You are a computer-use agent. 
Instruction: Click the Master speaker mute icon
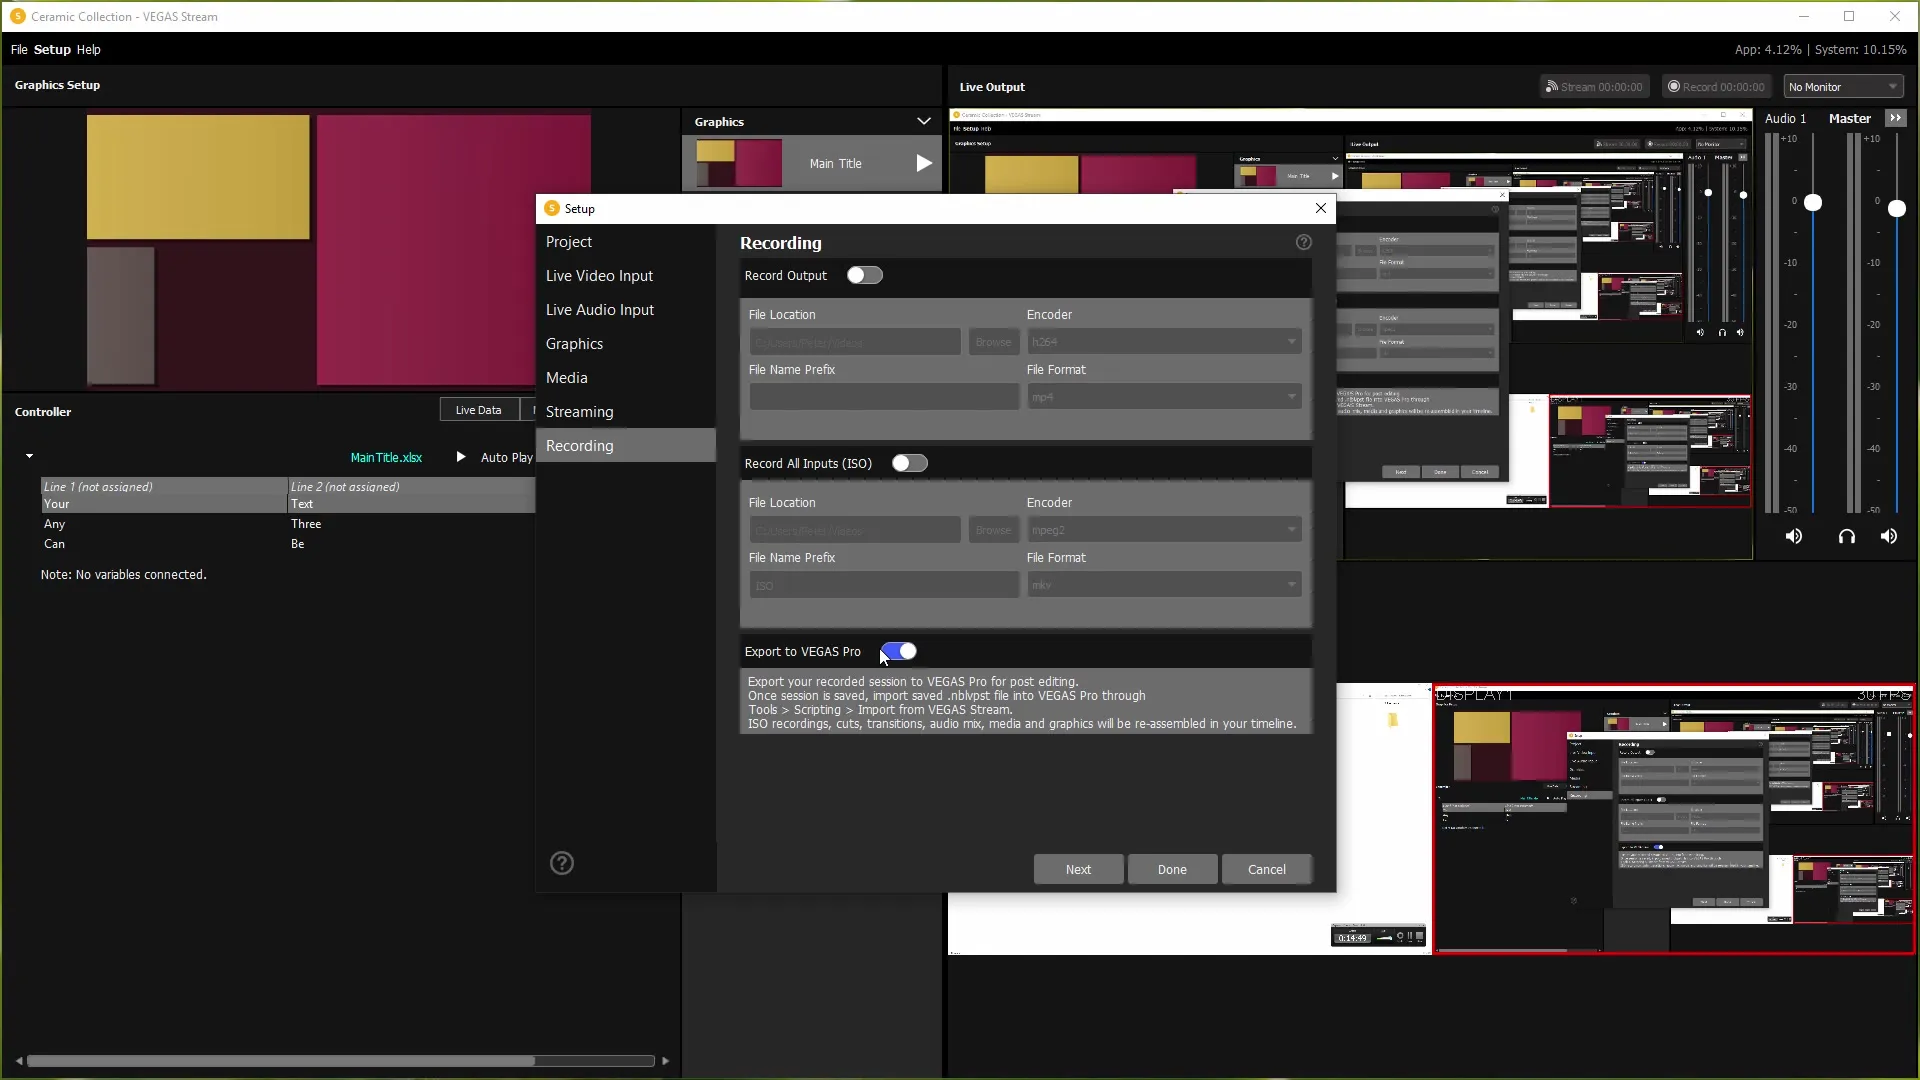pyautogui.click(x=1889, y=537)
